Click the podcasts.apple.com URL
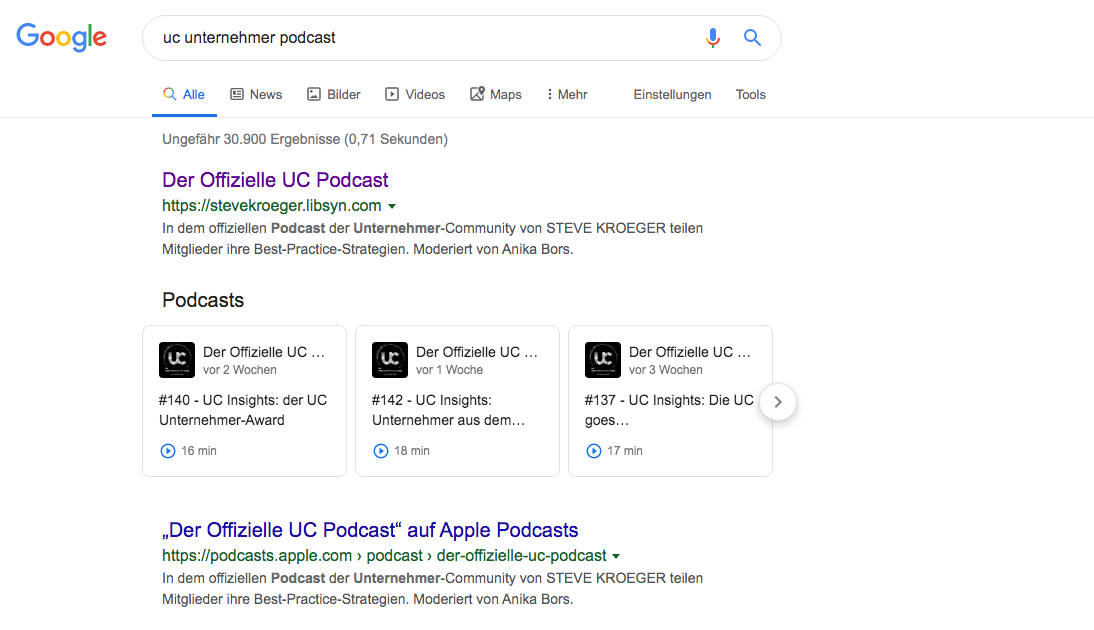1094x630 pixels. click(x=384, y=556)
